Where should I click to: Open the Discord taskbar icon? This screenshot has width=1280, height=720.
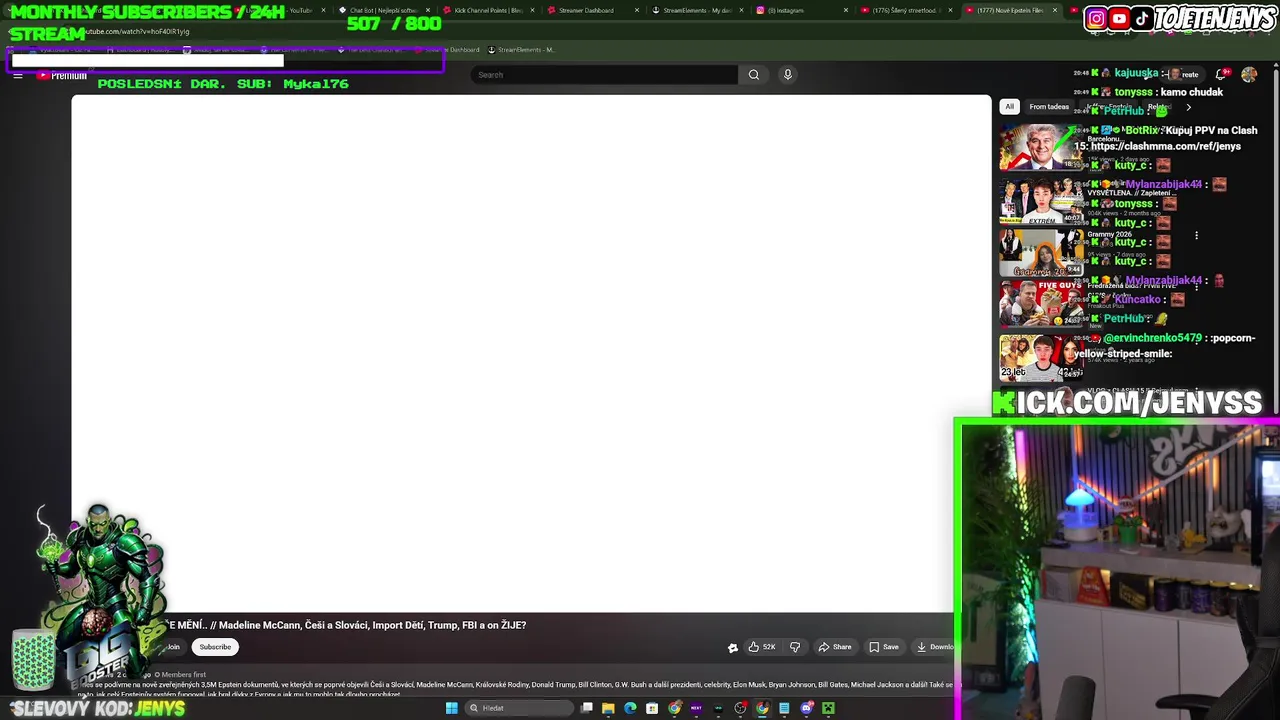point(806,708)
